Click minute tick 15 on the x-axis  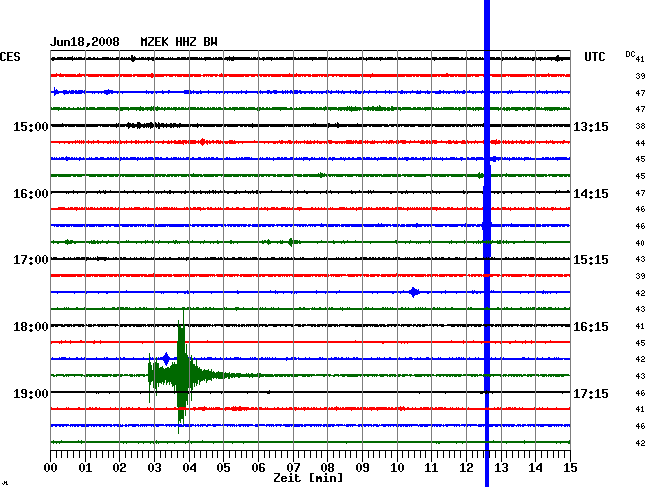click(569, 467)
